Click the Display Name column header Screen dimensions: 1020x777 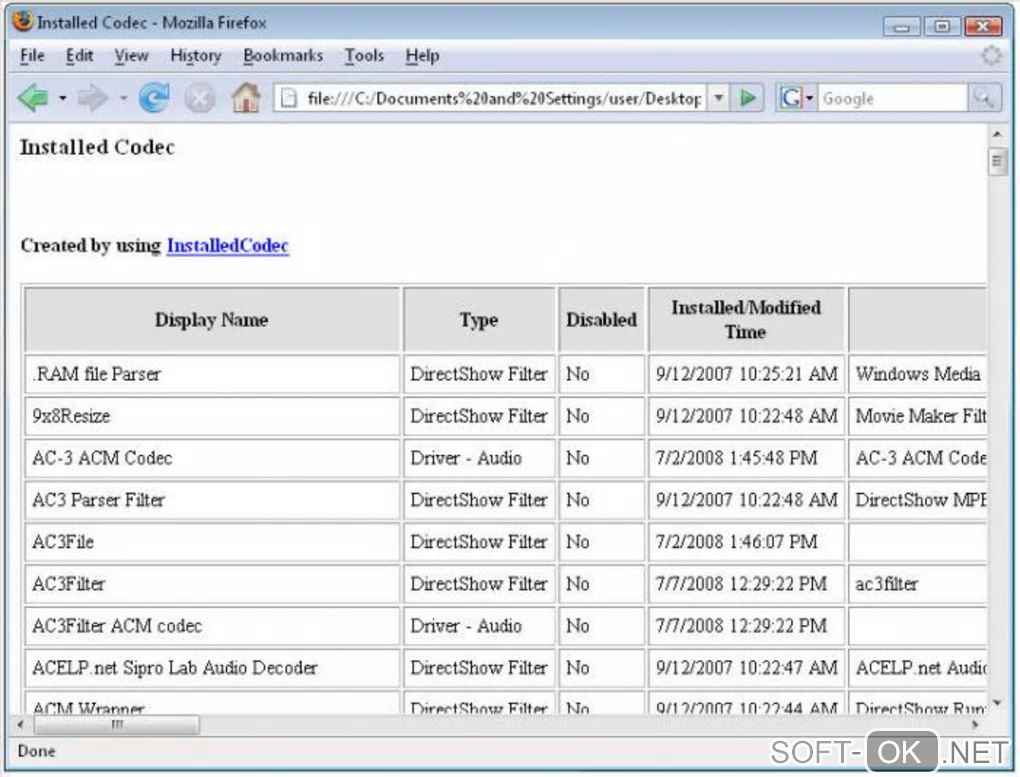click(212, 320)
